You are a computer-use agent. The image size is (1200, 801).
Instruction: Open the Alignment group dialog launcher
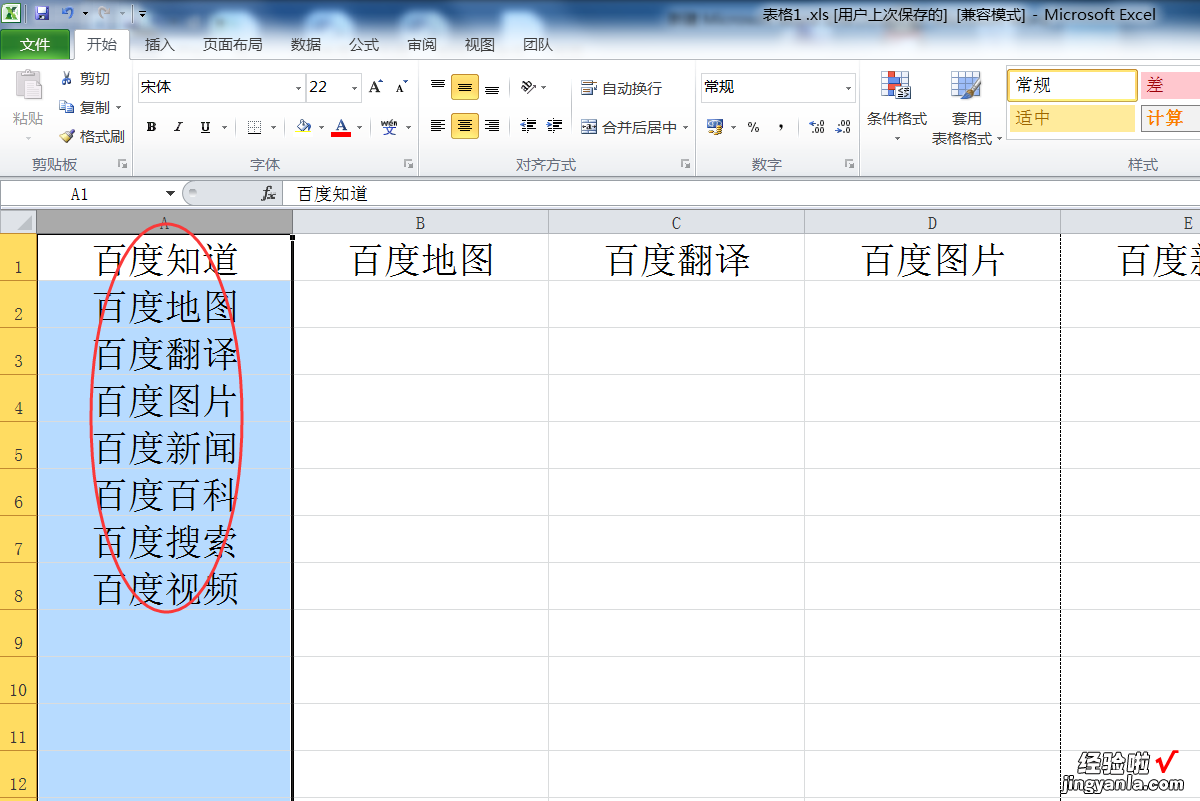(x=685, y=164)
